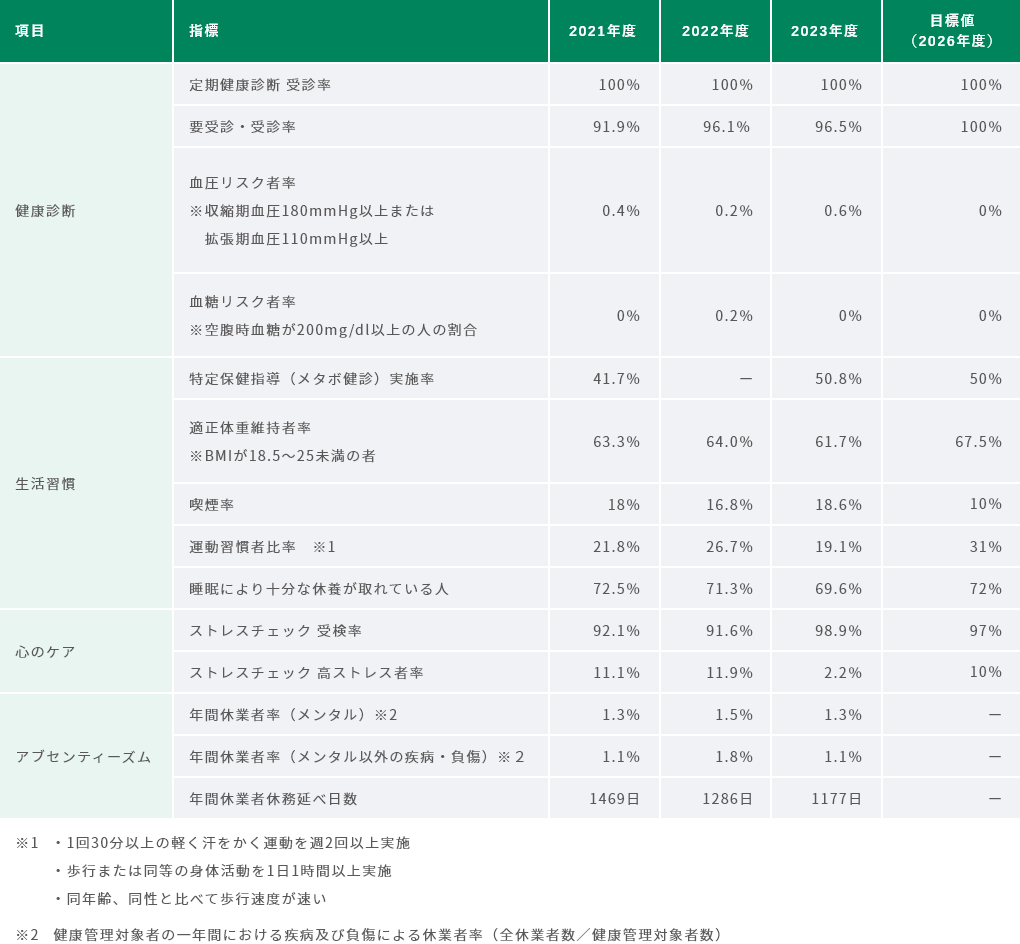The width and height of the screenshot is (1020, 944).
Task: Click 年間休業者率(メンタル)※2 label
Action: pos(293,715)
